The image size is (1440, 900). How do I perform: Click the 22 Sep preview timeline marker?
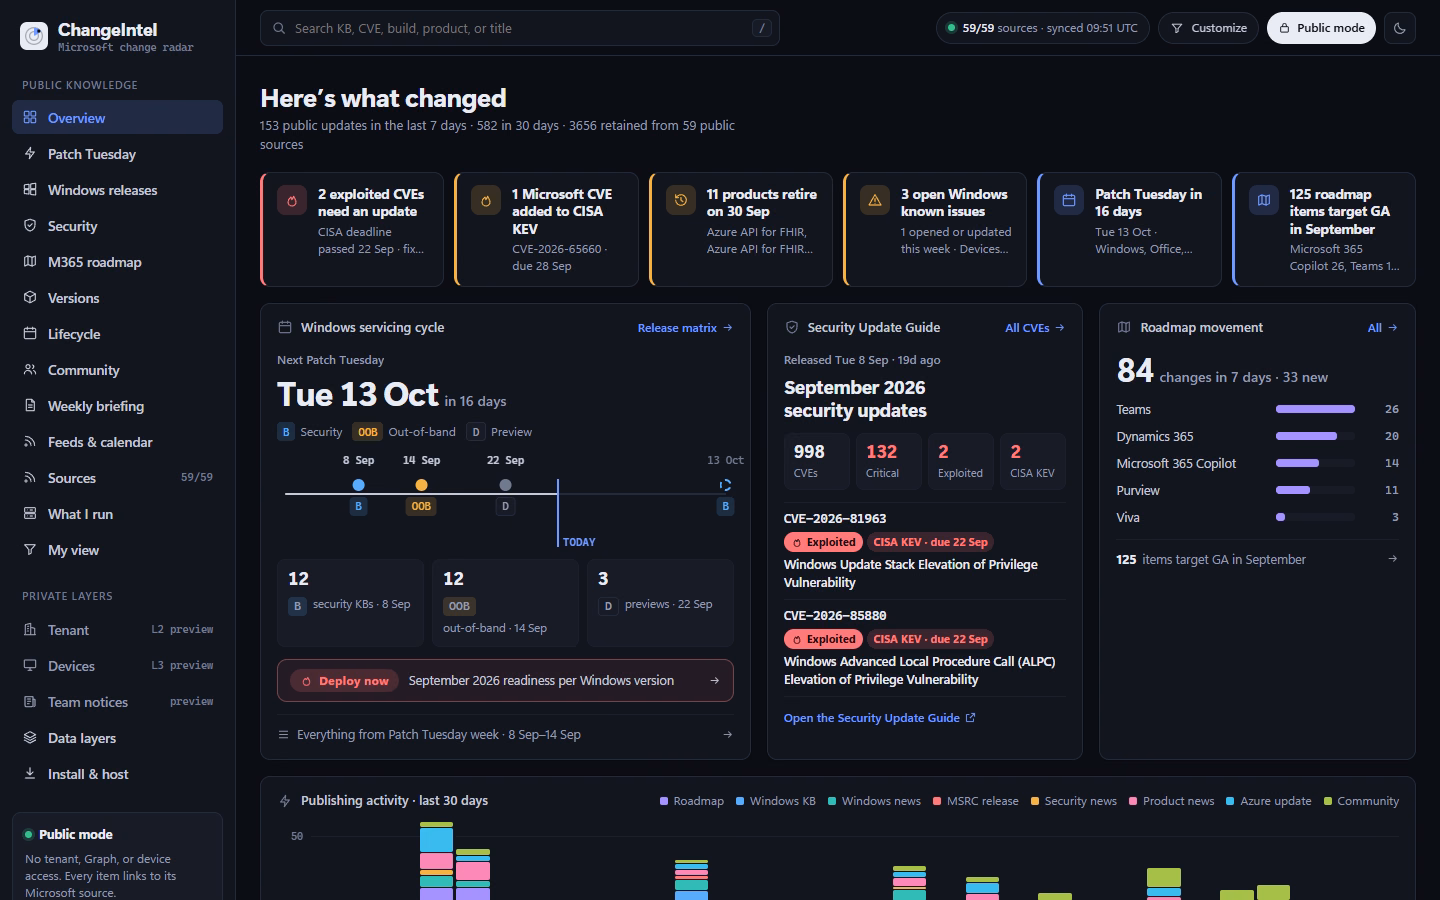[505, 485]
